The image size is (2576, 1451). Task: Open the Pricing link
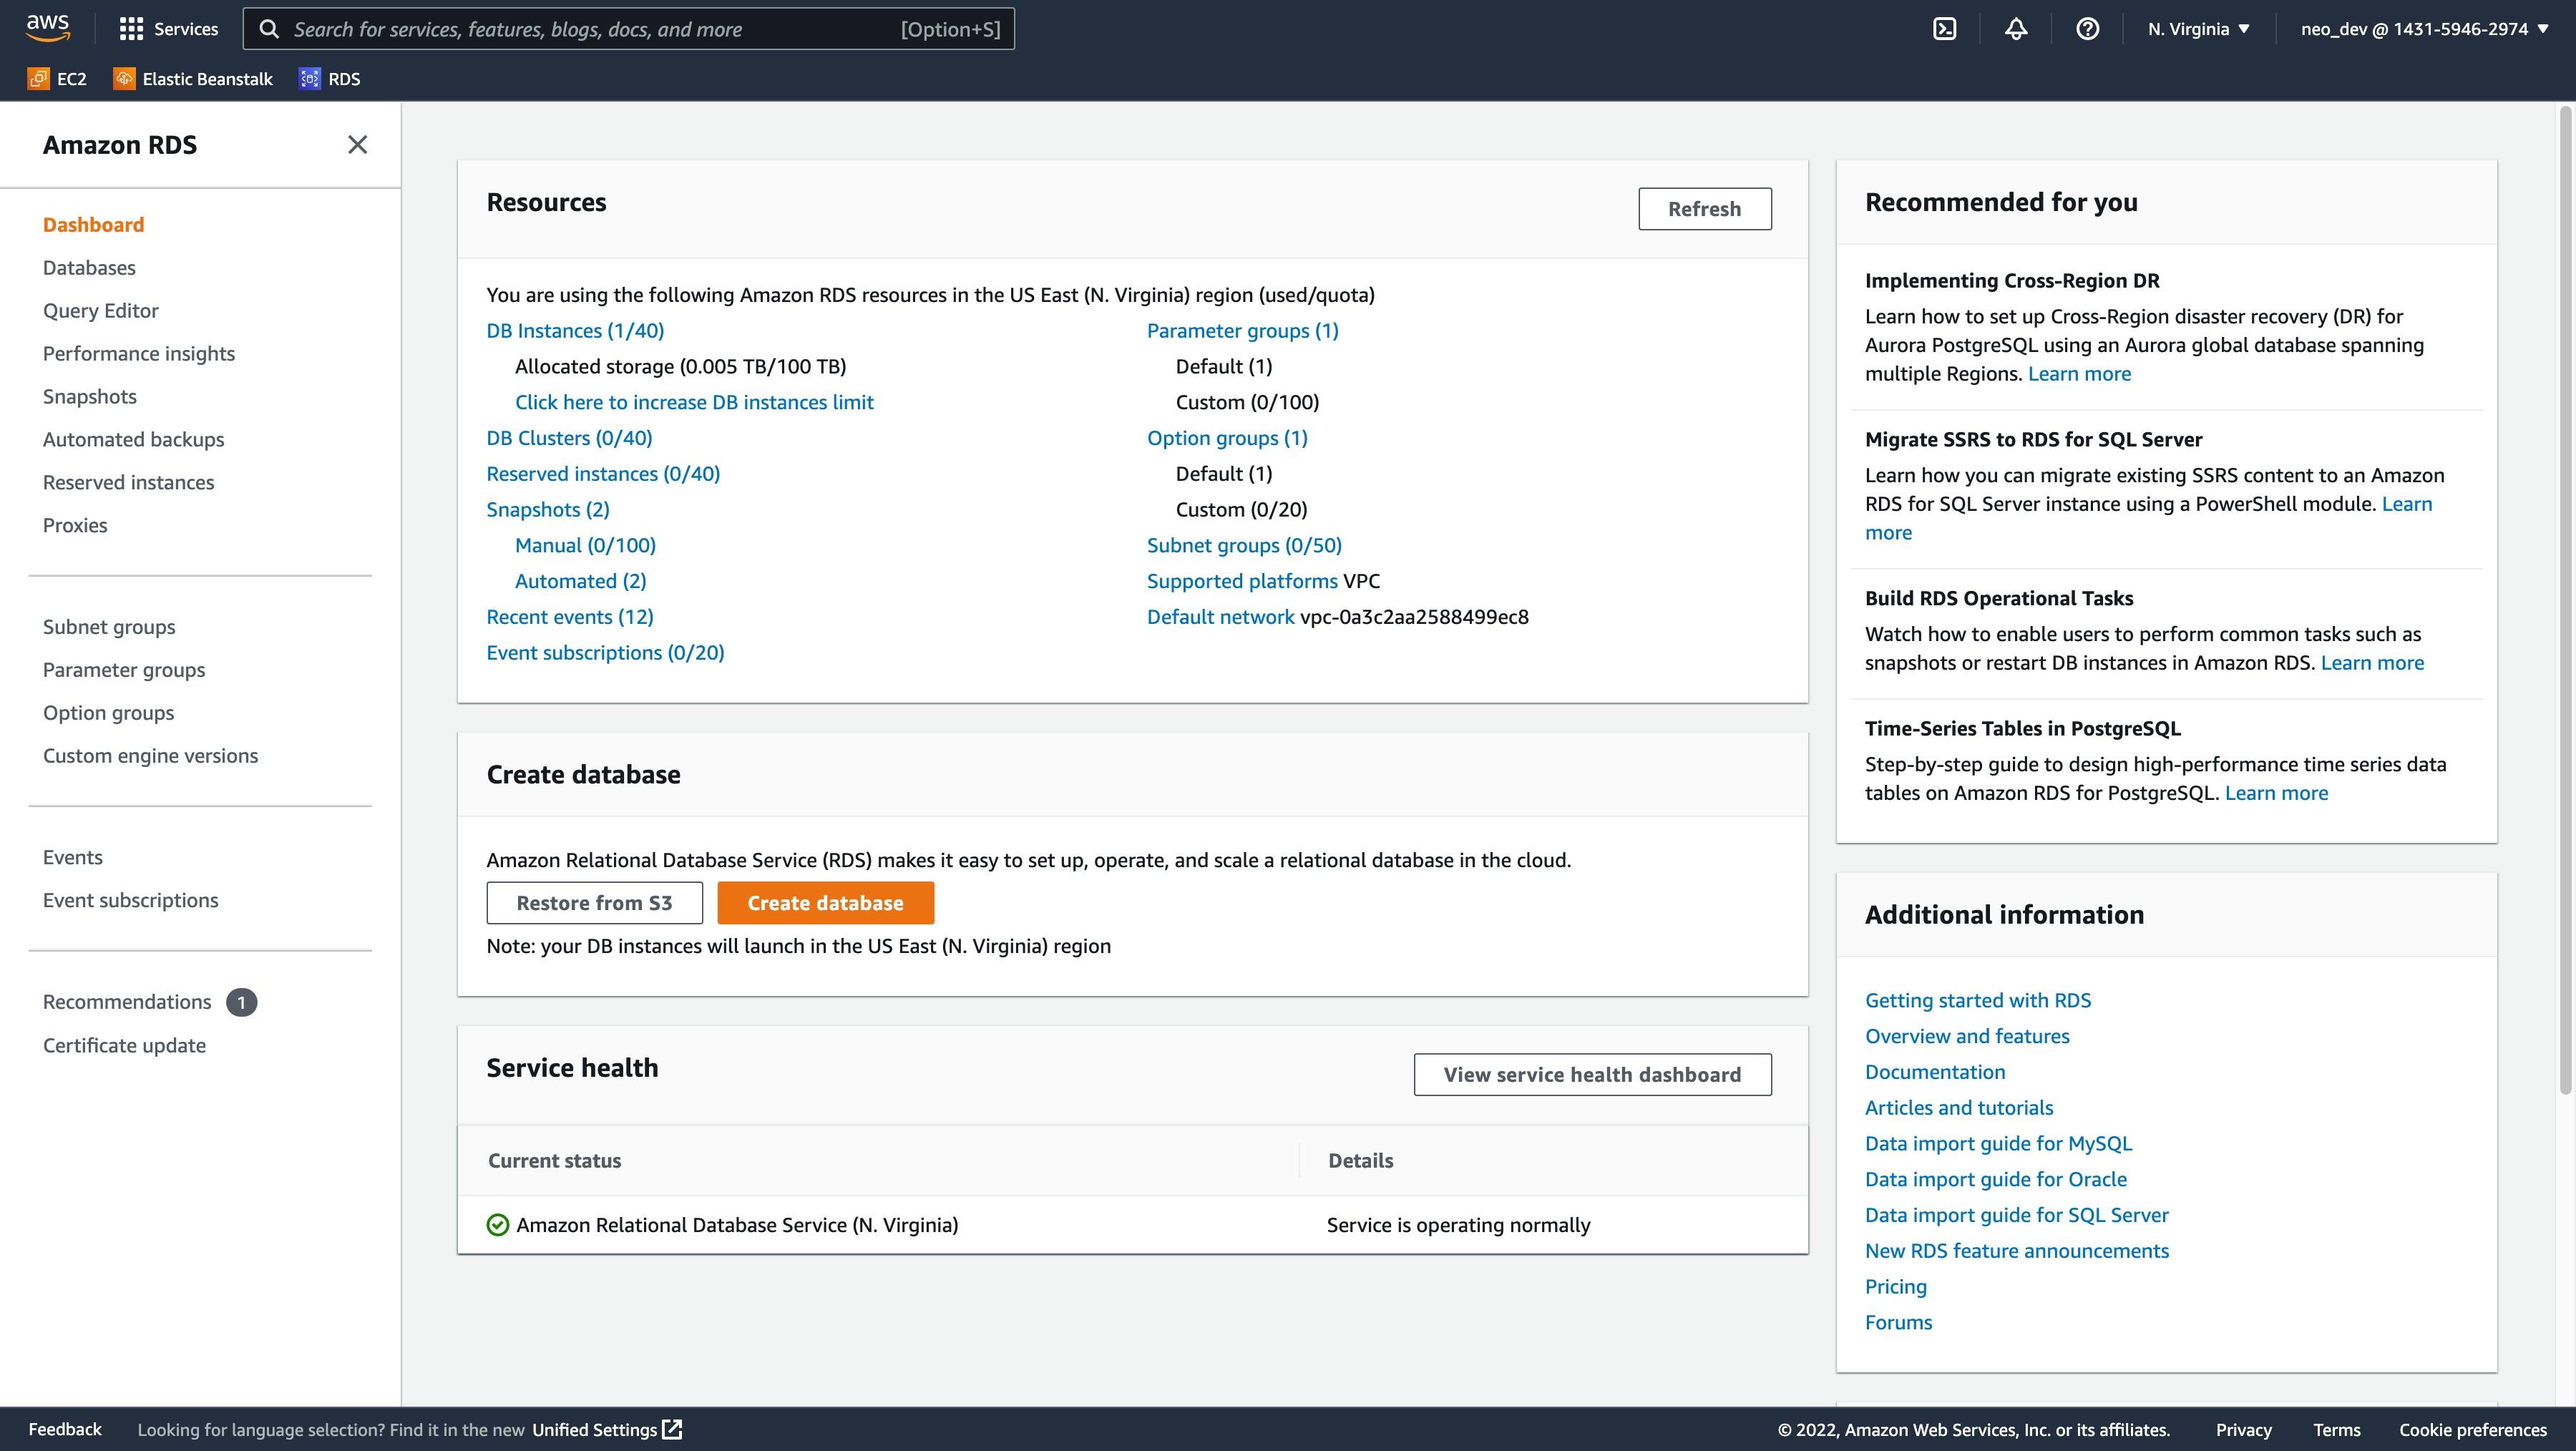1896,1287
